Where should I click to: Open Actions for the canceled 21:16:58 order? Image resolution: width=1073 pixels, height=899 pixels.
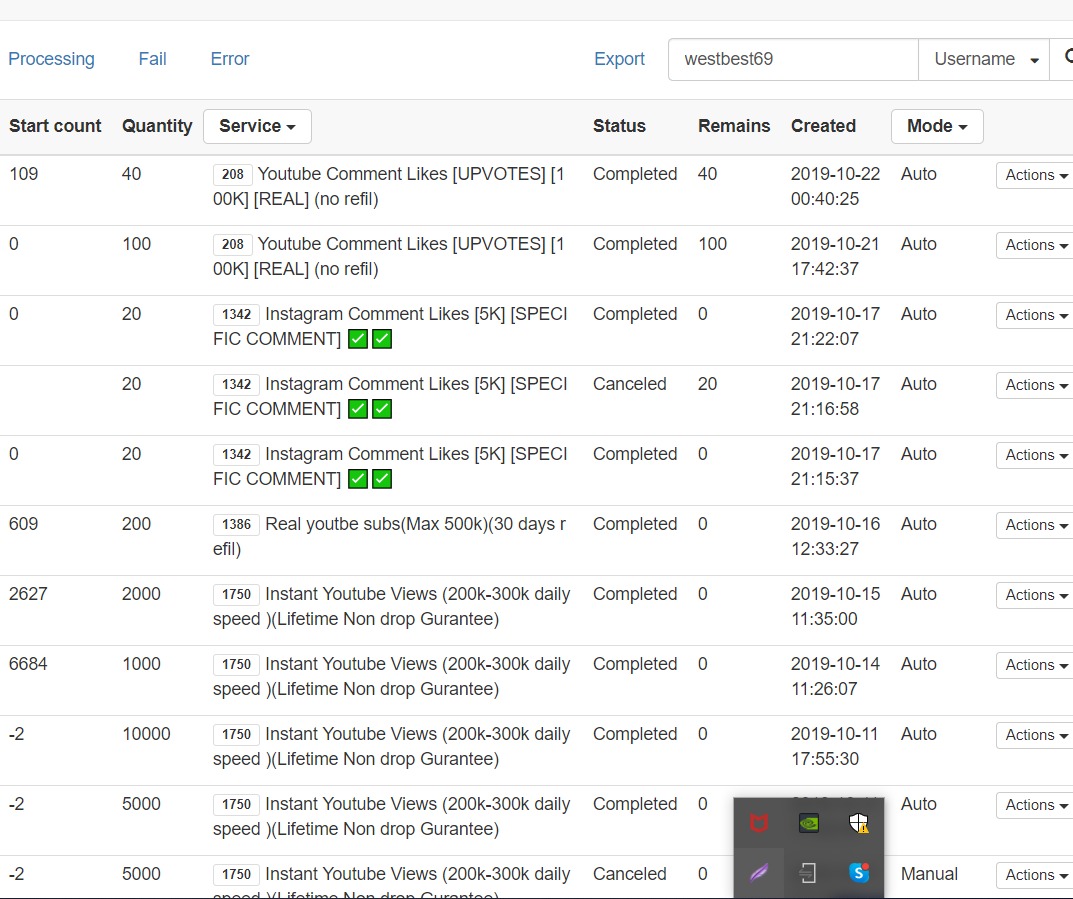tap(1035, 385)
